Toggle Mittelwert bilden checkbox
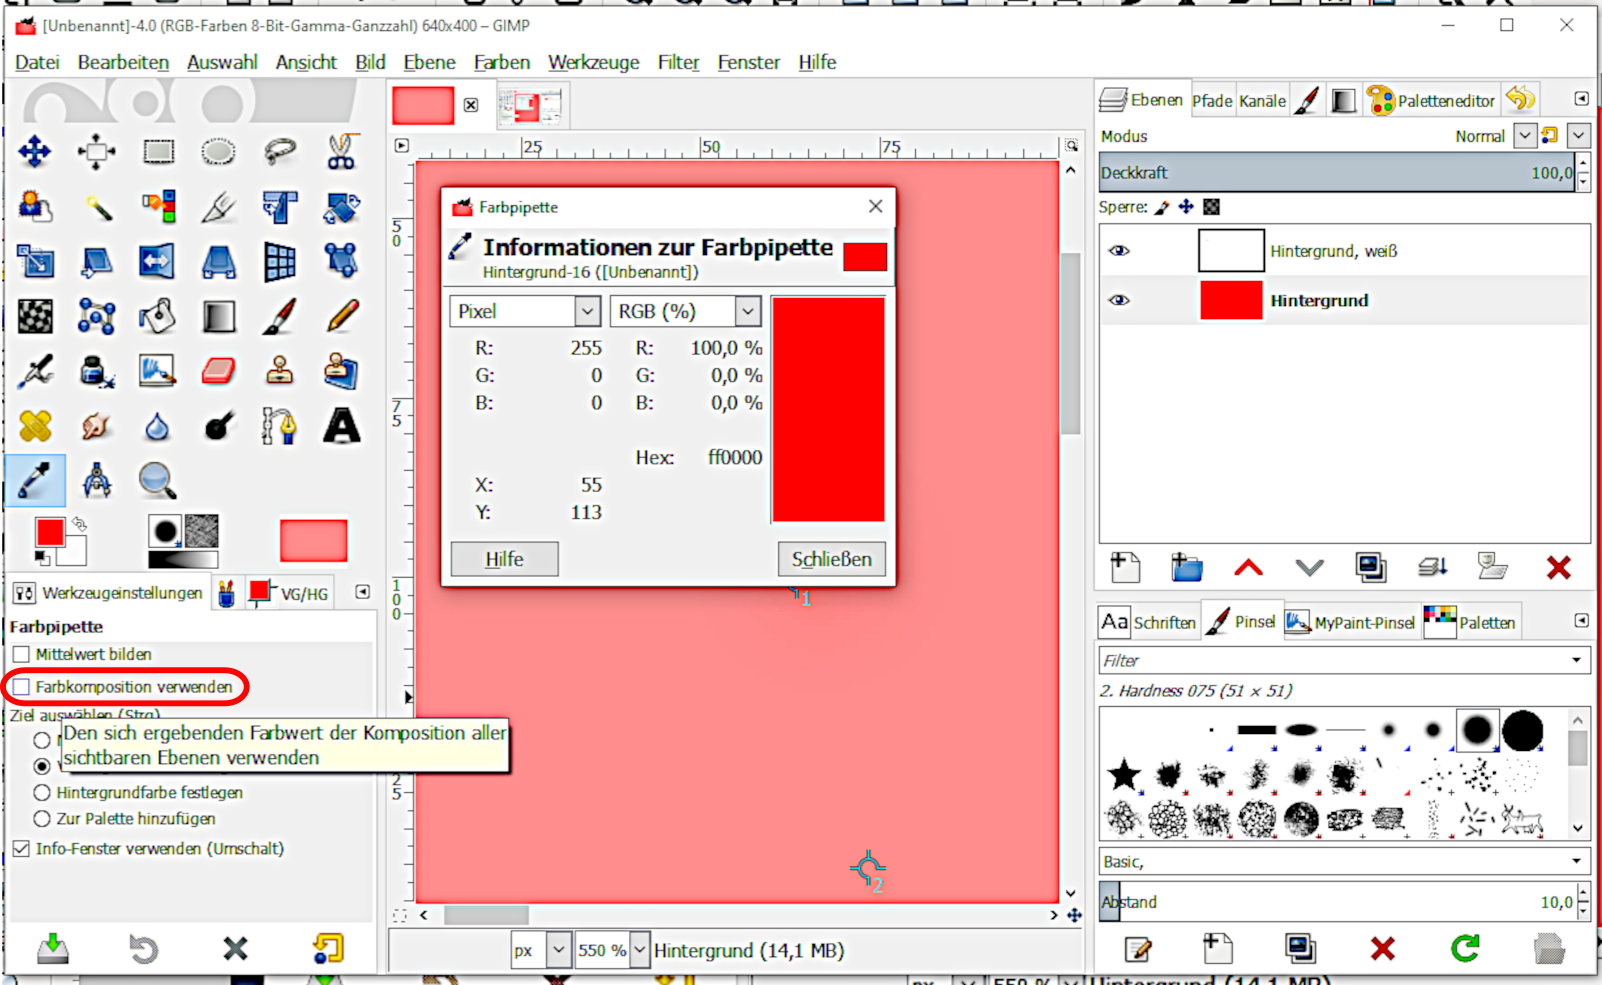 point(22,654)
